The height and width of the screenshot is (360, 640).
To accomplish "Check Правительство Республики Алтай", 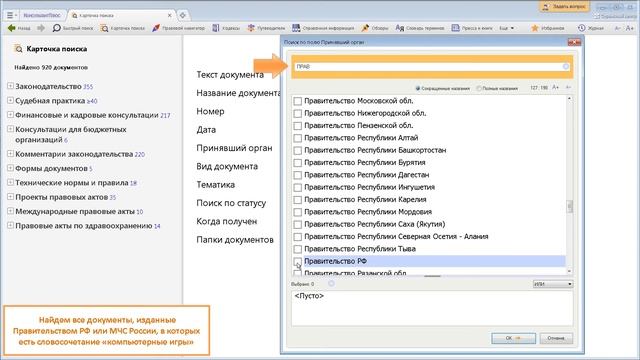I will (298, 138).
